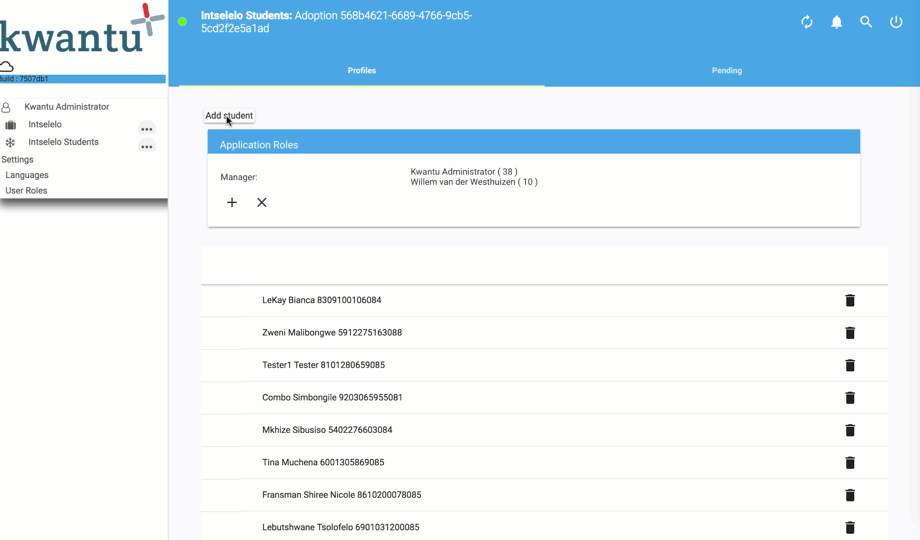Image resolution: width=920 pixels, height=540 pixels.
Task: Click the green status indicator dot
Action: 182,22
